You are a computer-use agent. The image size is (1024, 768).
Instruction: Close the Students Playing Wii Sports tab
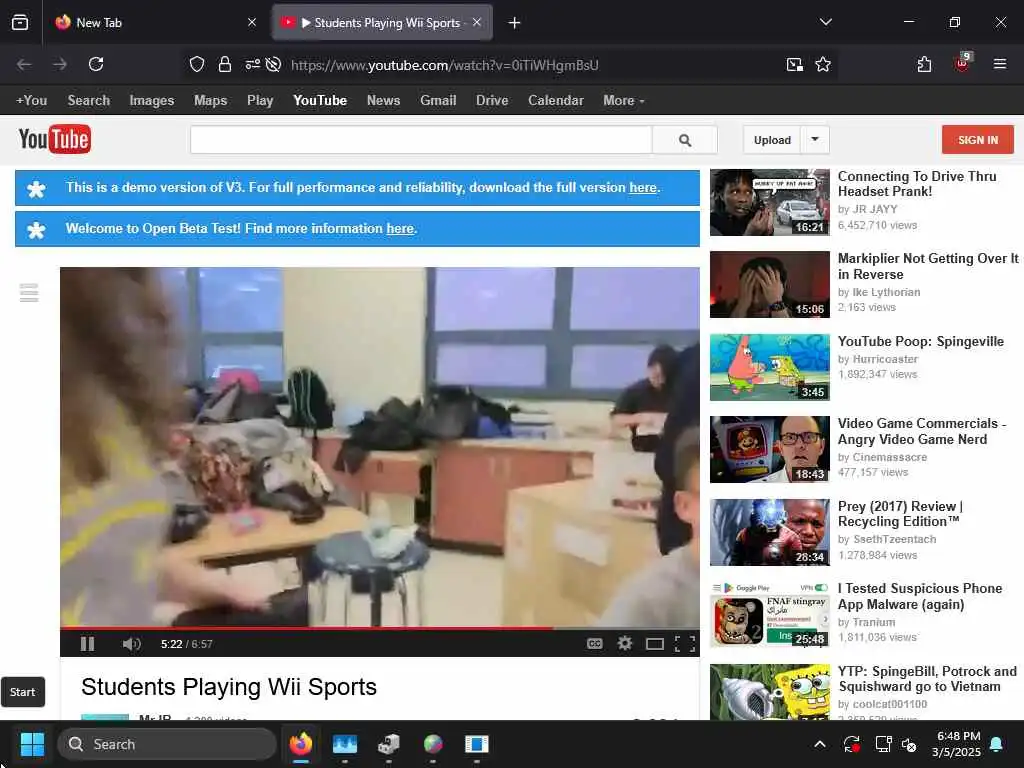pyautogui.click(x=477, y=23)
